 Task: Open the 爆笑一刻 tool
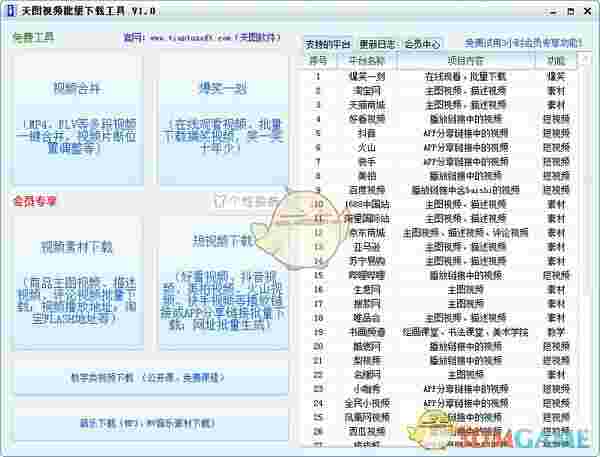click(x=223, y=120)
